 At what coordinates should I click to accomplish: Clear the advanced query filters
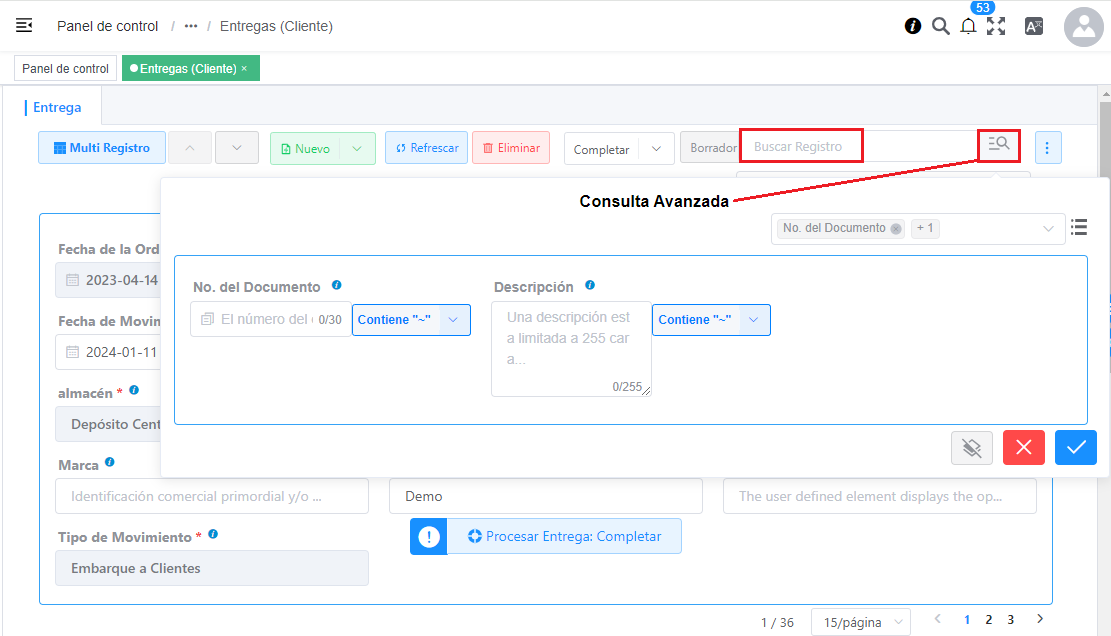tap(971, 448)
